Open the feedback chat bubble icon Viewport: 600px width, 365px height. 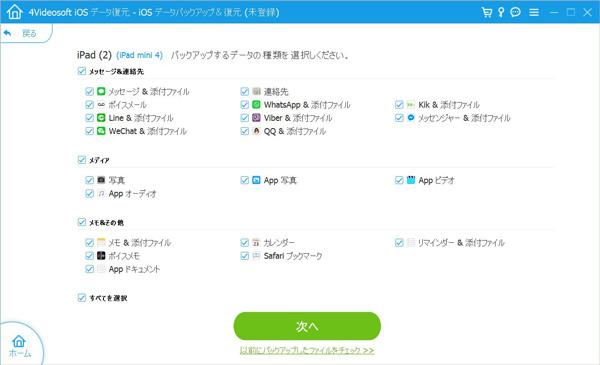pyautogui.click(x=515, y=12)
